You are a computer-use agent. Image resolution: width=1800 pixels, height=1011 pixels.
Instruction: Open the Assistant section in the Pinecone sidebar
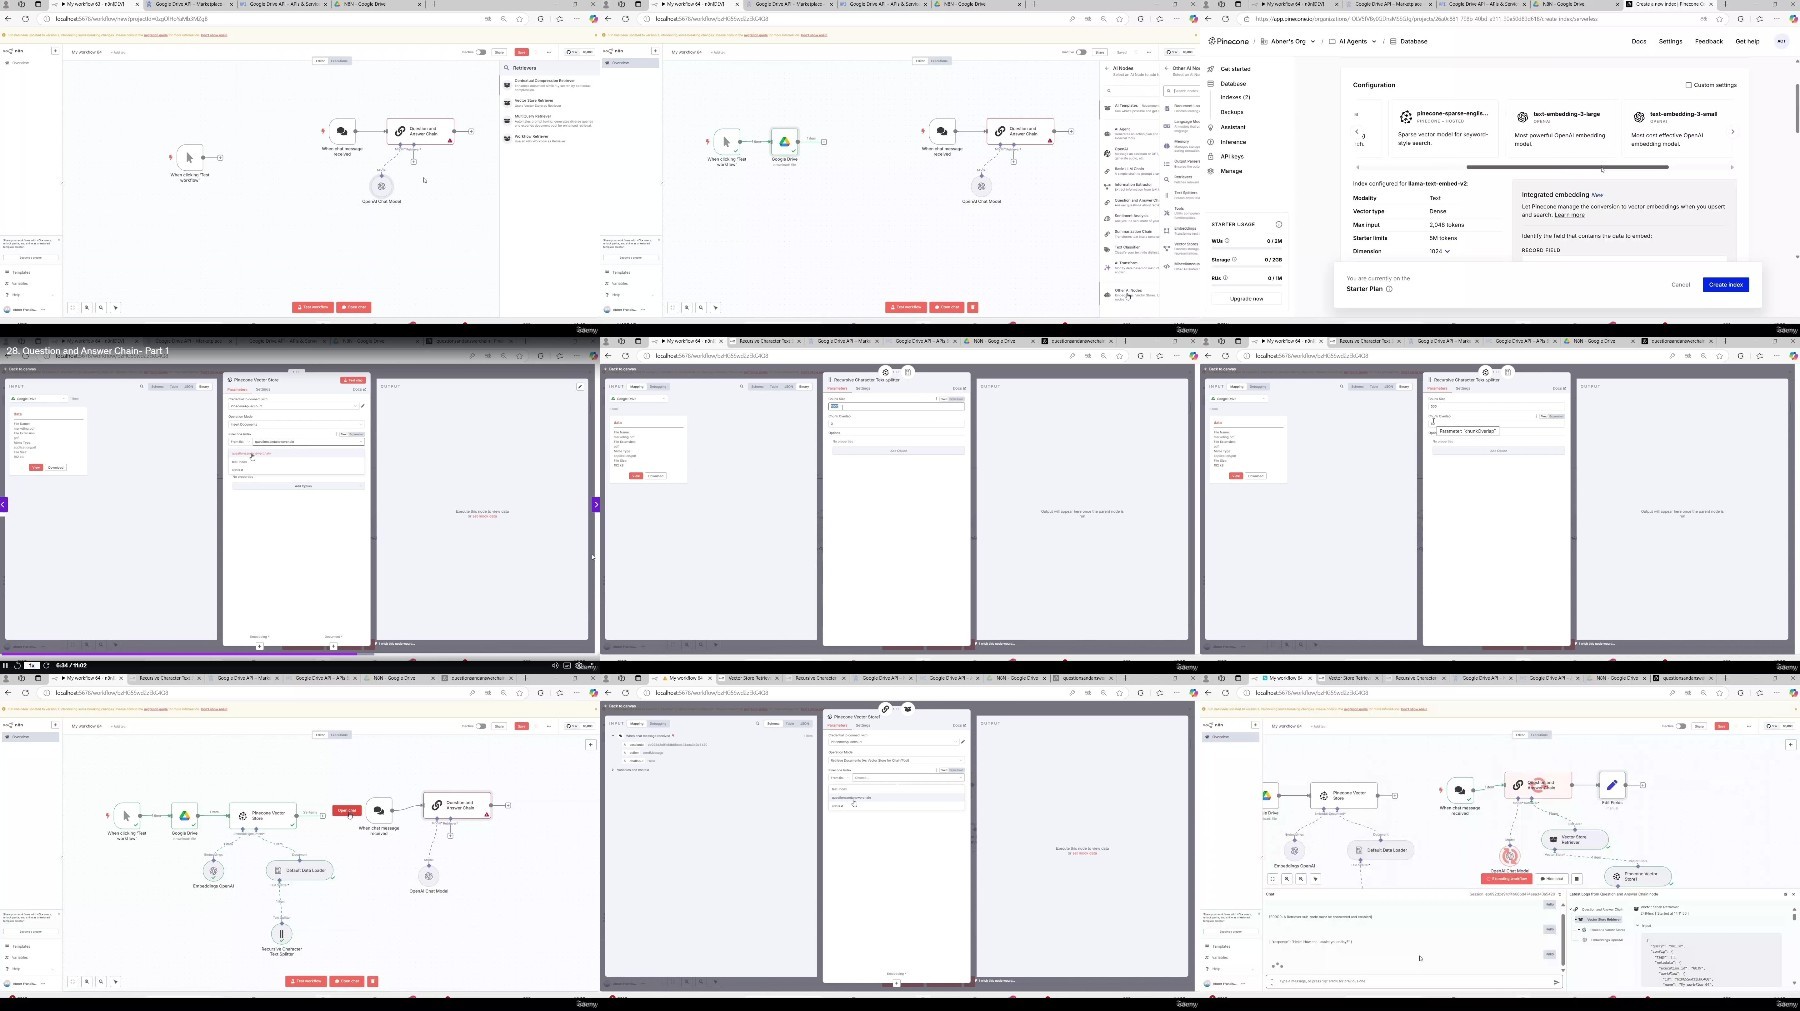tap(1233, 127)
